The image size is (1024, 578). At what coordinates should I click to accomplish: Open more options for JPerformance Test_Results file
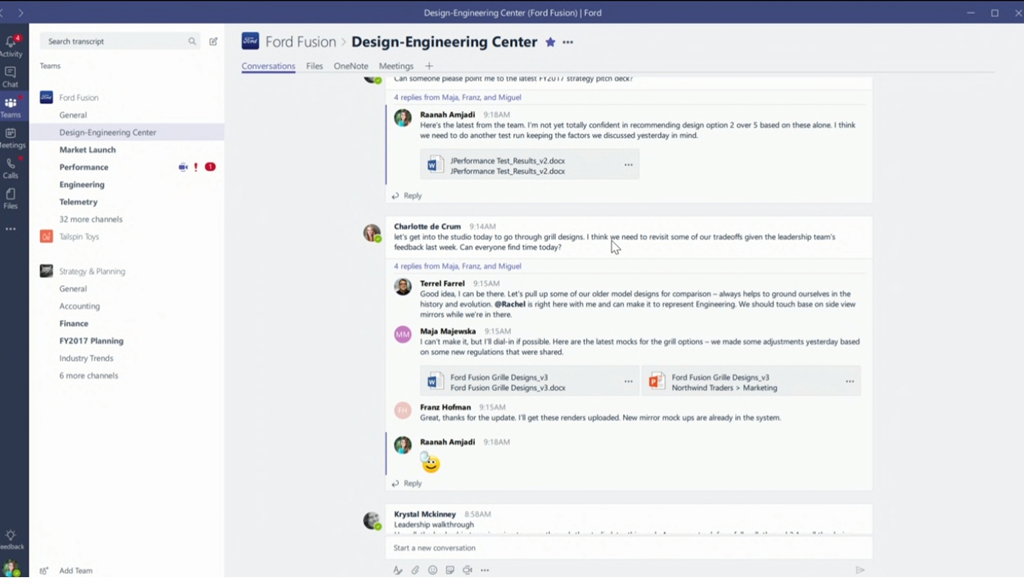pyautogui.click(x=628, y=165)
